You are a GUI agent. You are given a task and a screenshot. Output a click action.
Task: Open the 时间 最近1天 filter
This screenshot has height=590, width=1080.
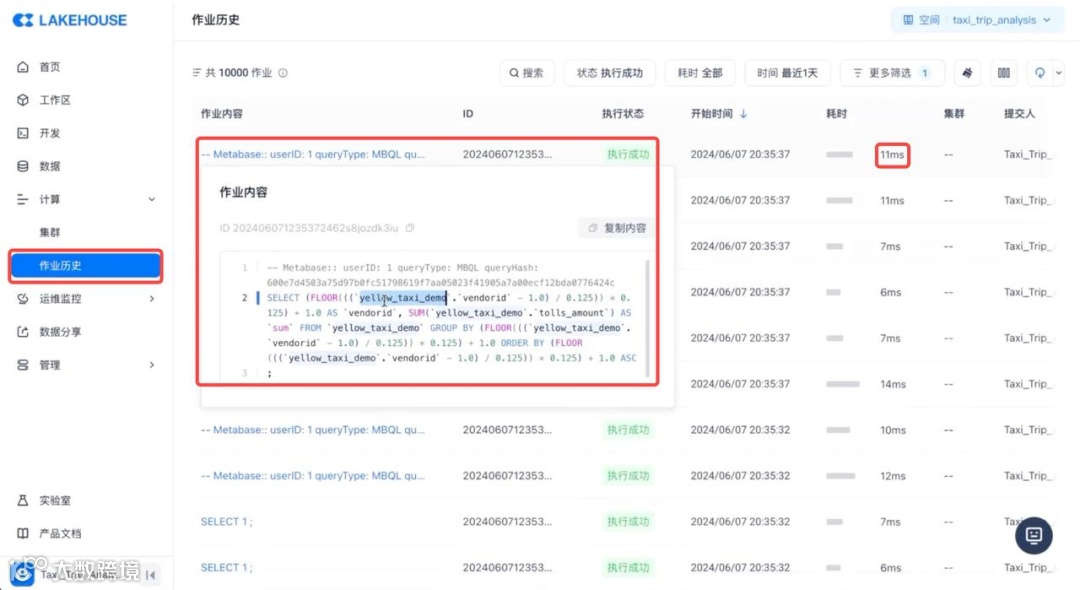(787, 73)
